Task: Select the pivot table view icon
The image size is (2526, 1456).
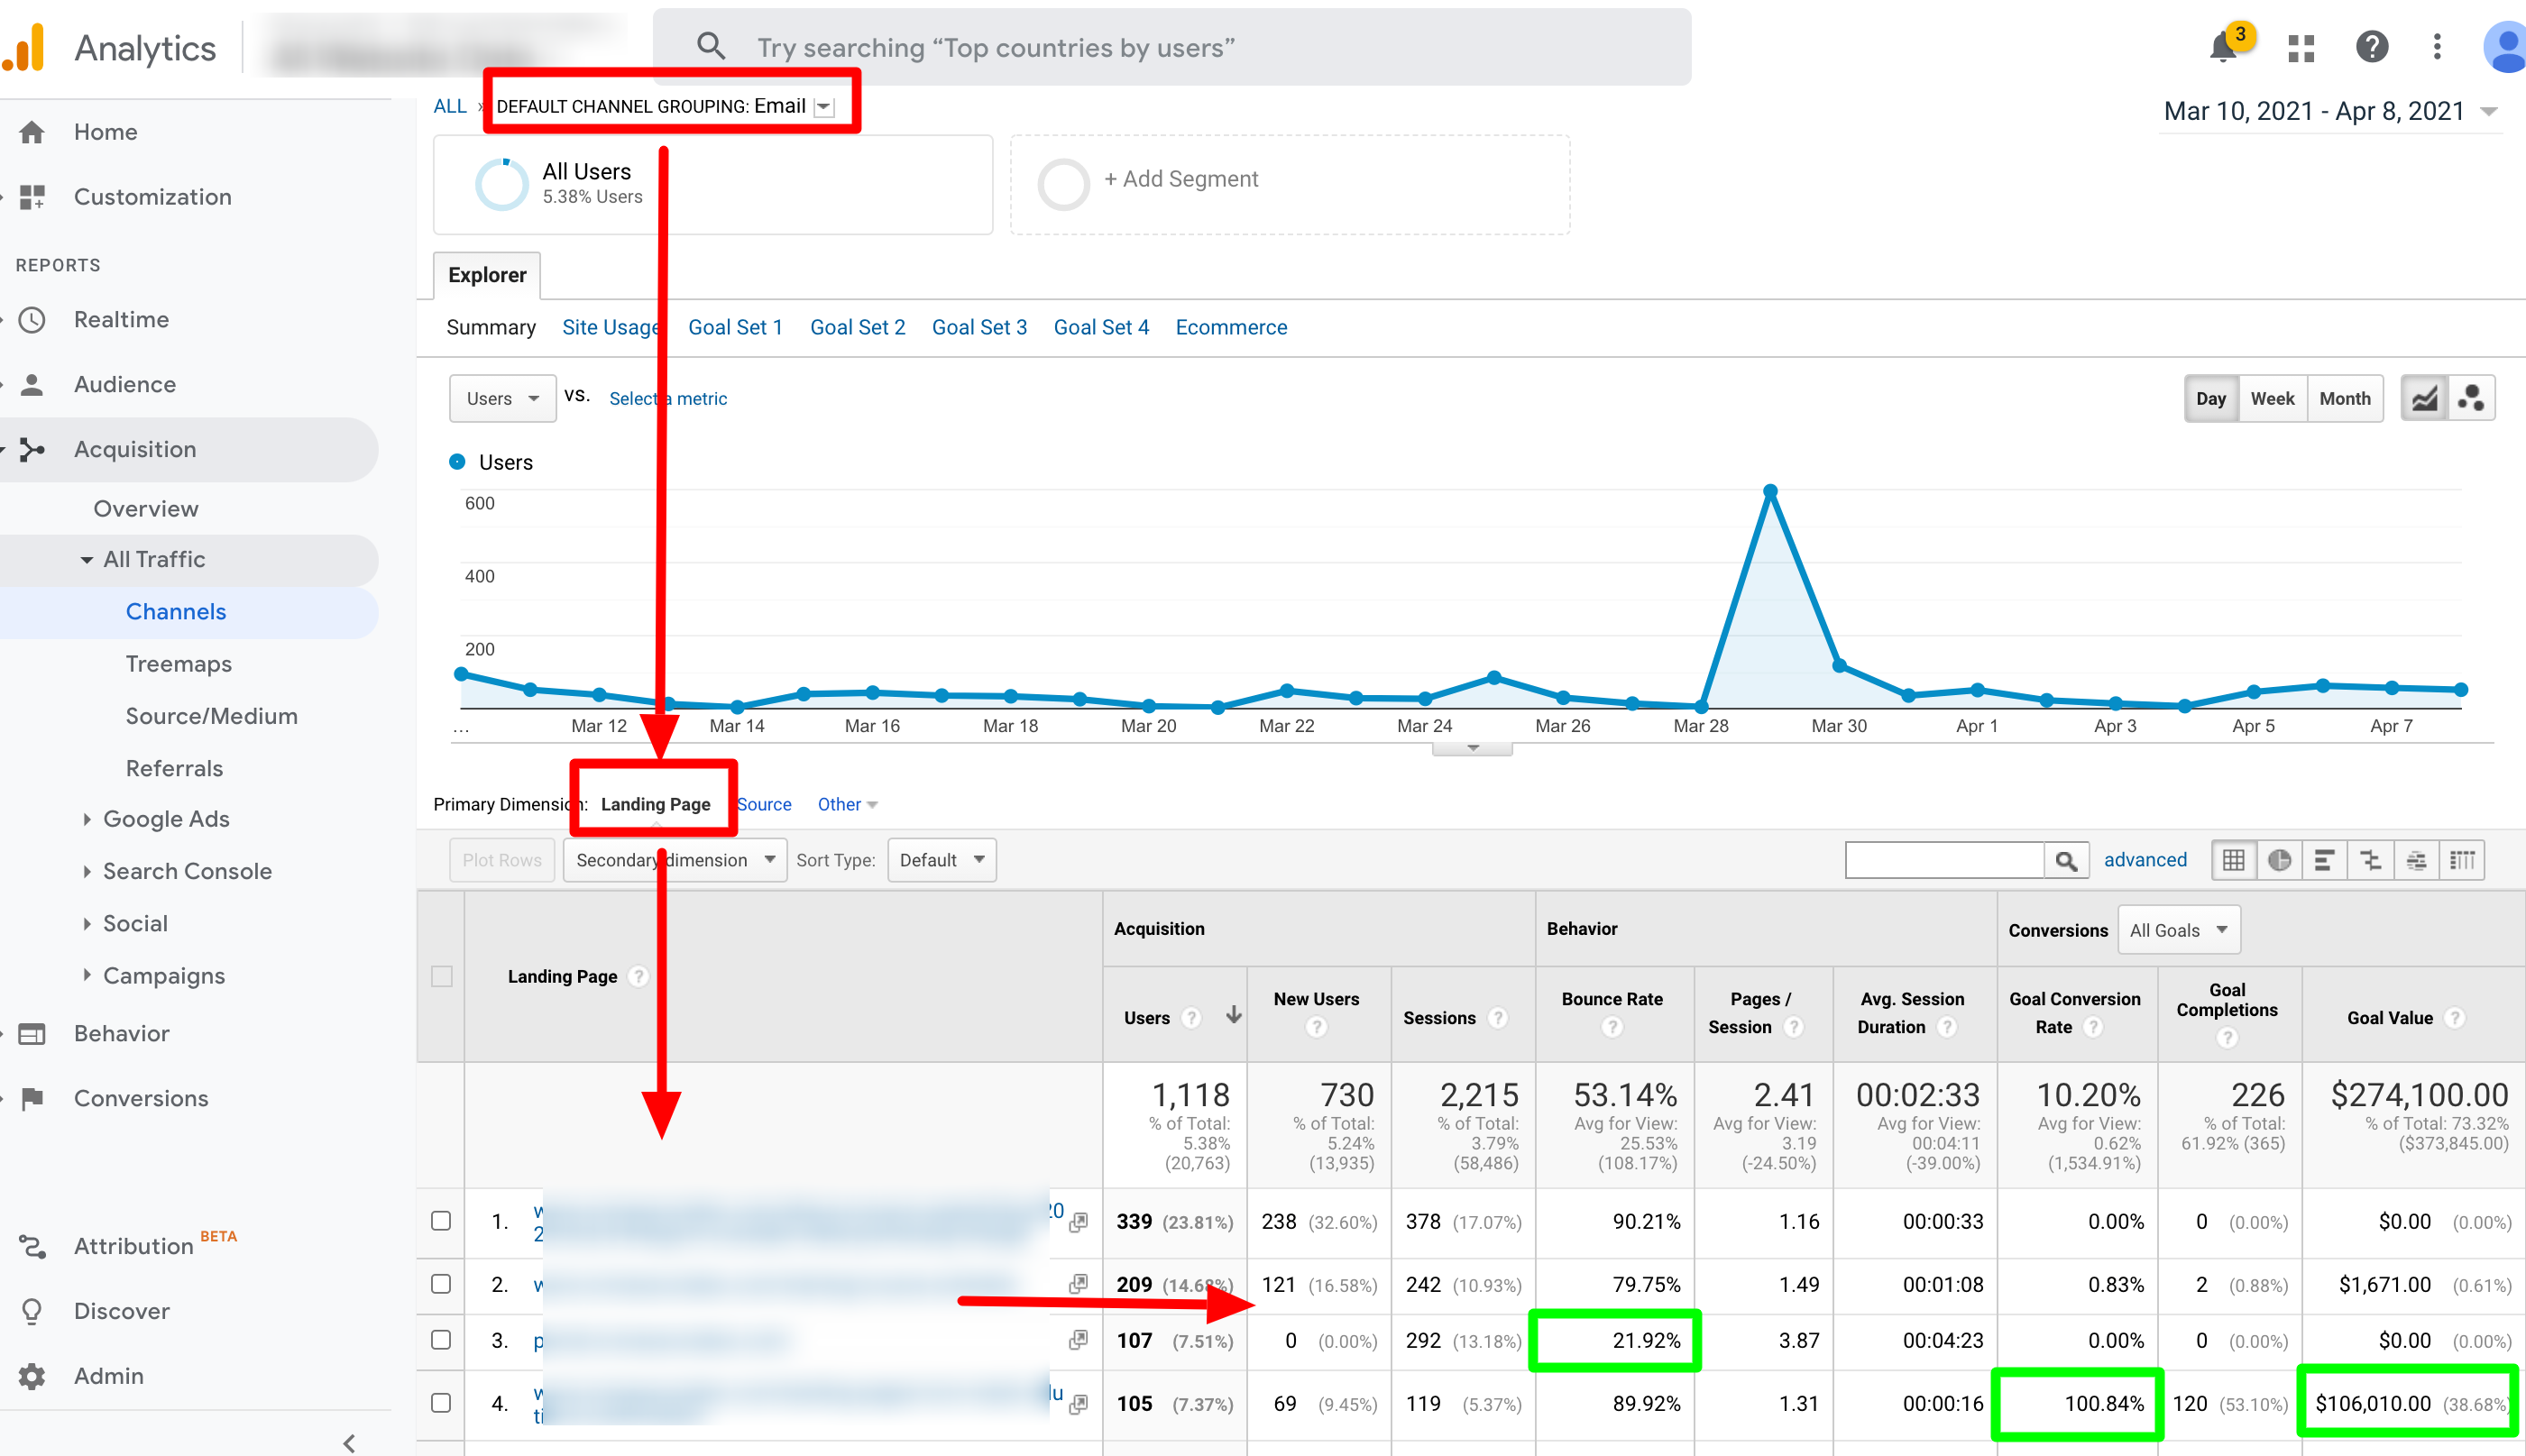Action: point(2462,860)
